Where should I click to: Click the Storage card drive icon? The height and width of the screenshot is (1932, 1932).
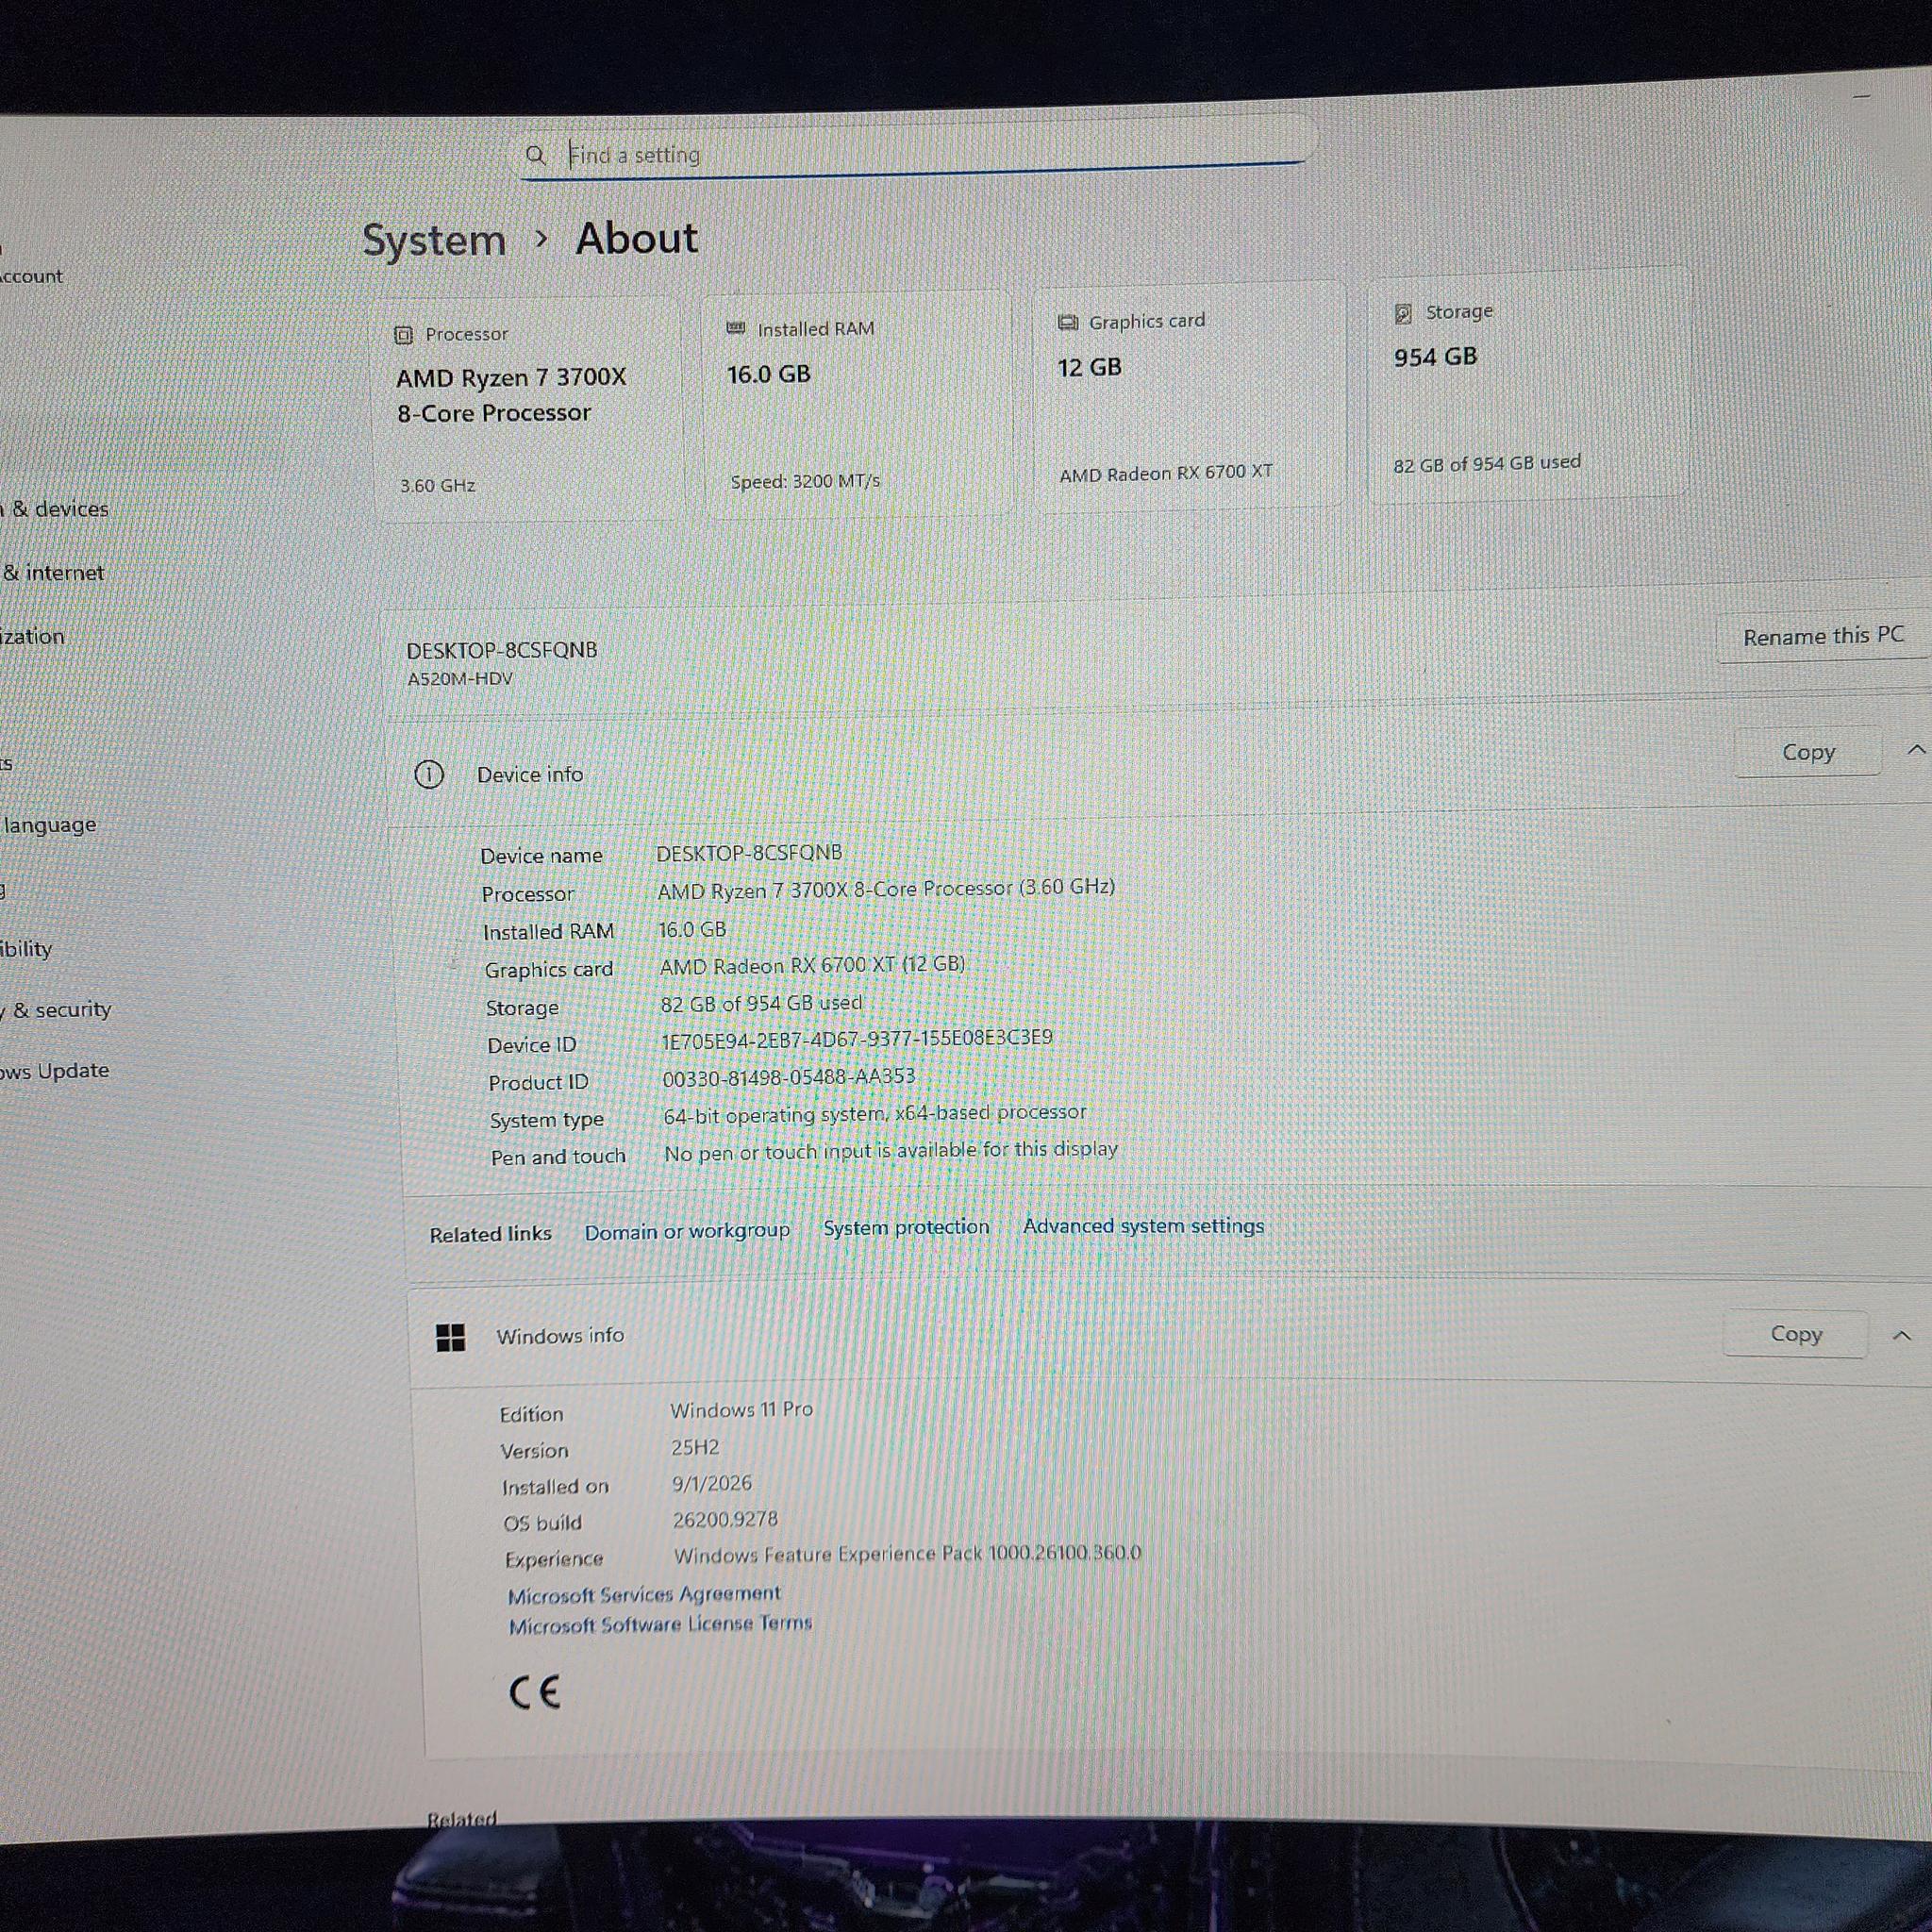click(x=1403, y=314)
